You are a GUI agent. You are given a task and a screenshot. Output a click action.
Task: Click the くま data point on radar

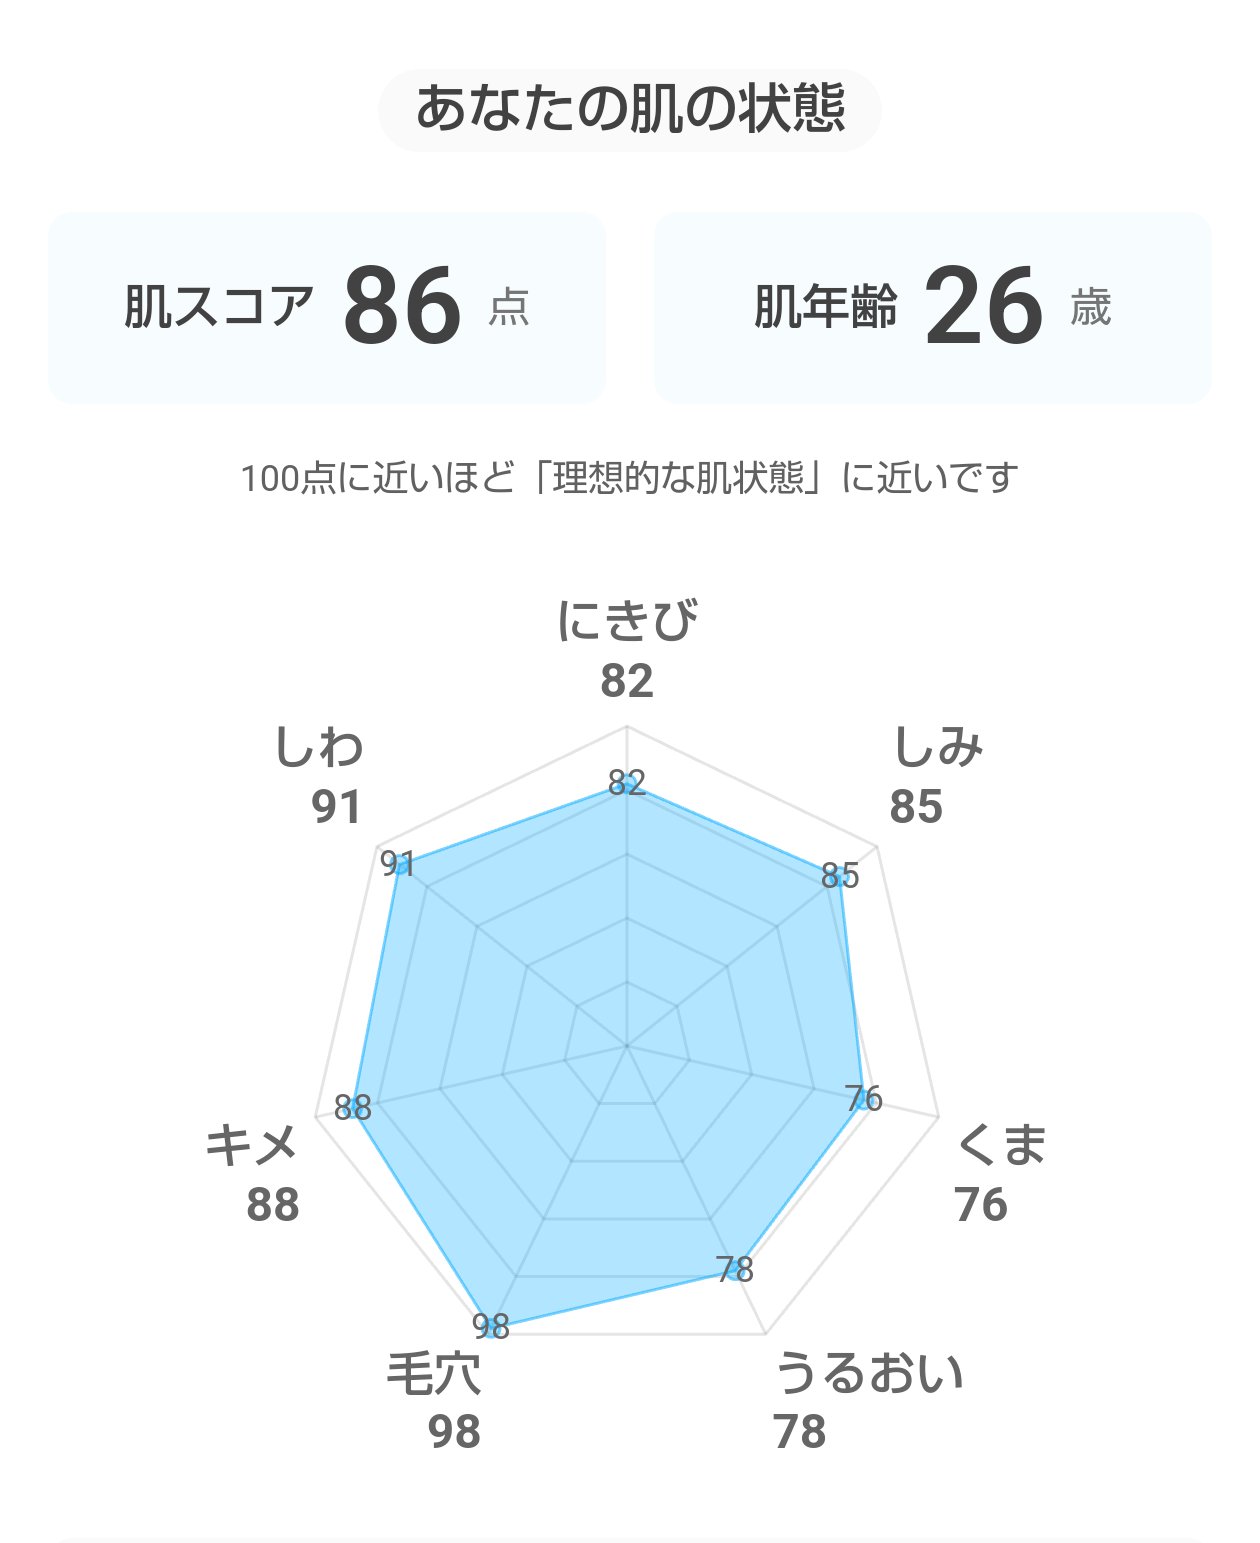[x=861, y=1100]
